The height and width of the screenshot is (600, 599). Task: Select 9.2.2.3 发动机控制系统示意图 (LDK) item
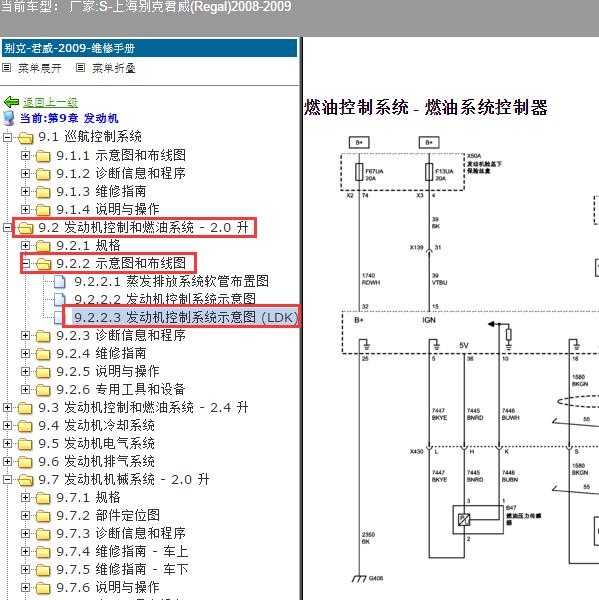(186, 317)
